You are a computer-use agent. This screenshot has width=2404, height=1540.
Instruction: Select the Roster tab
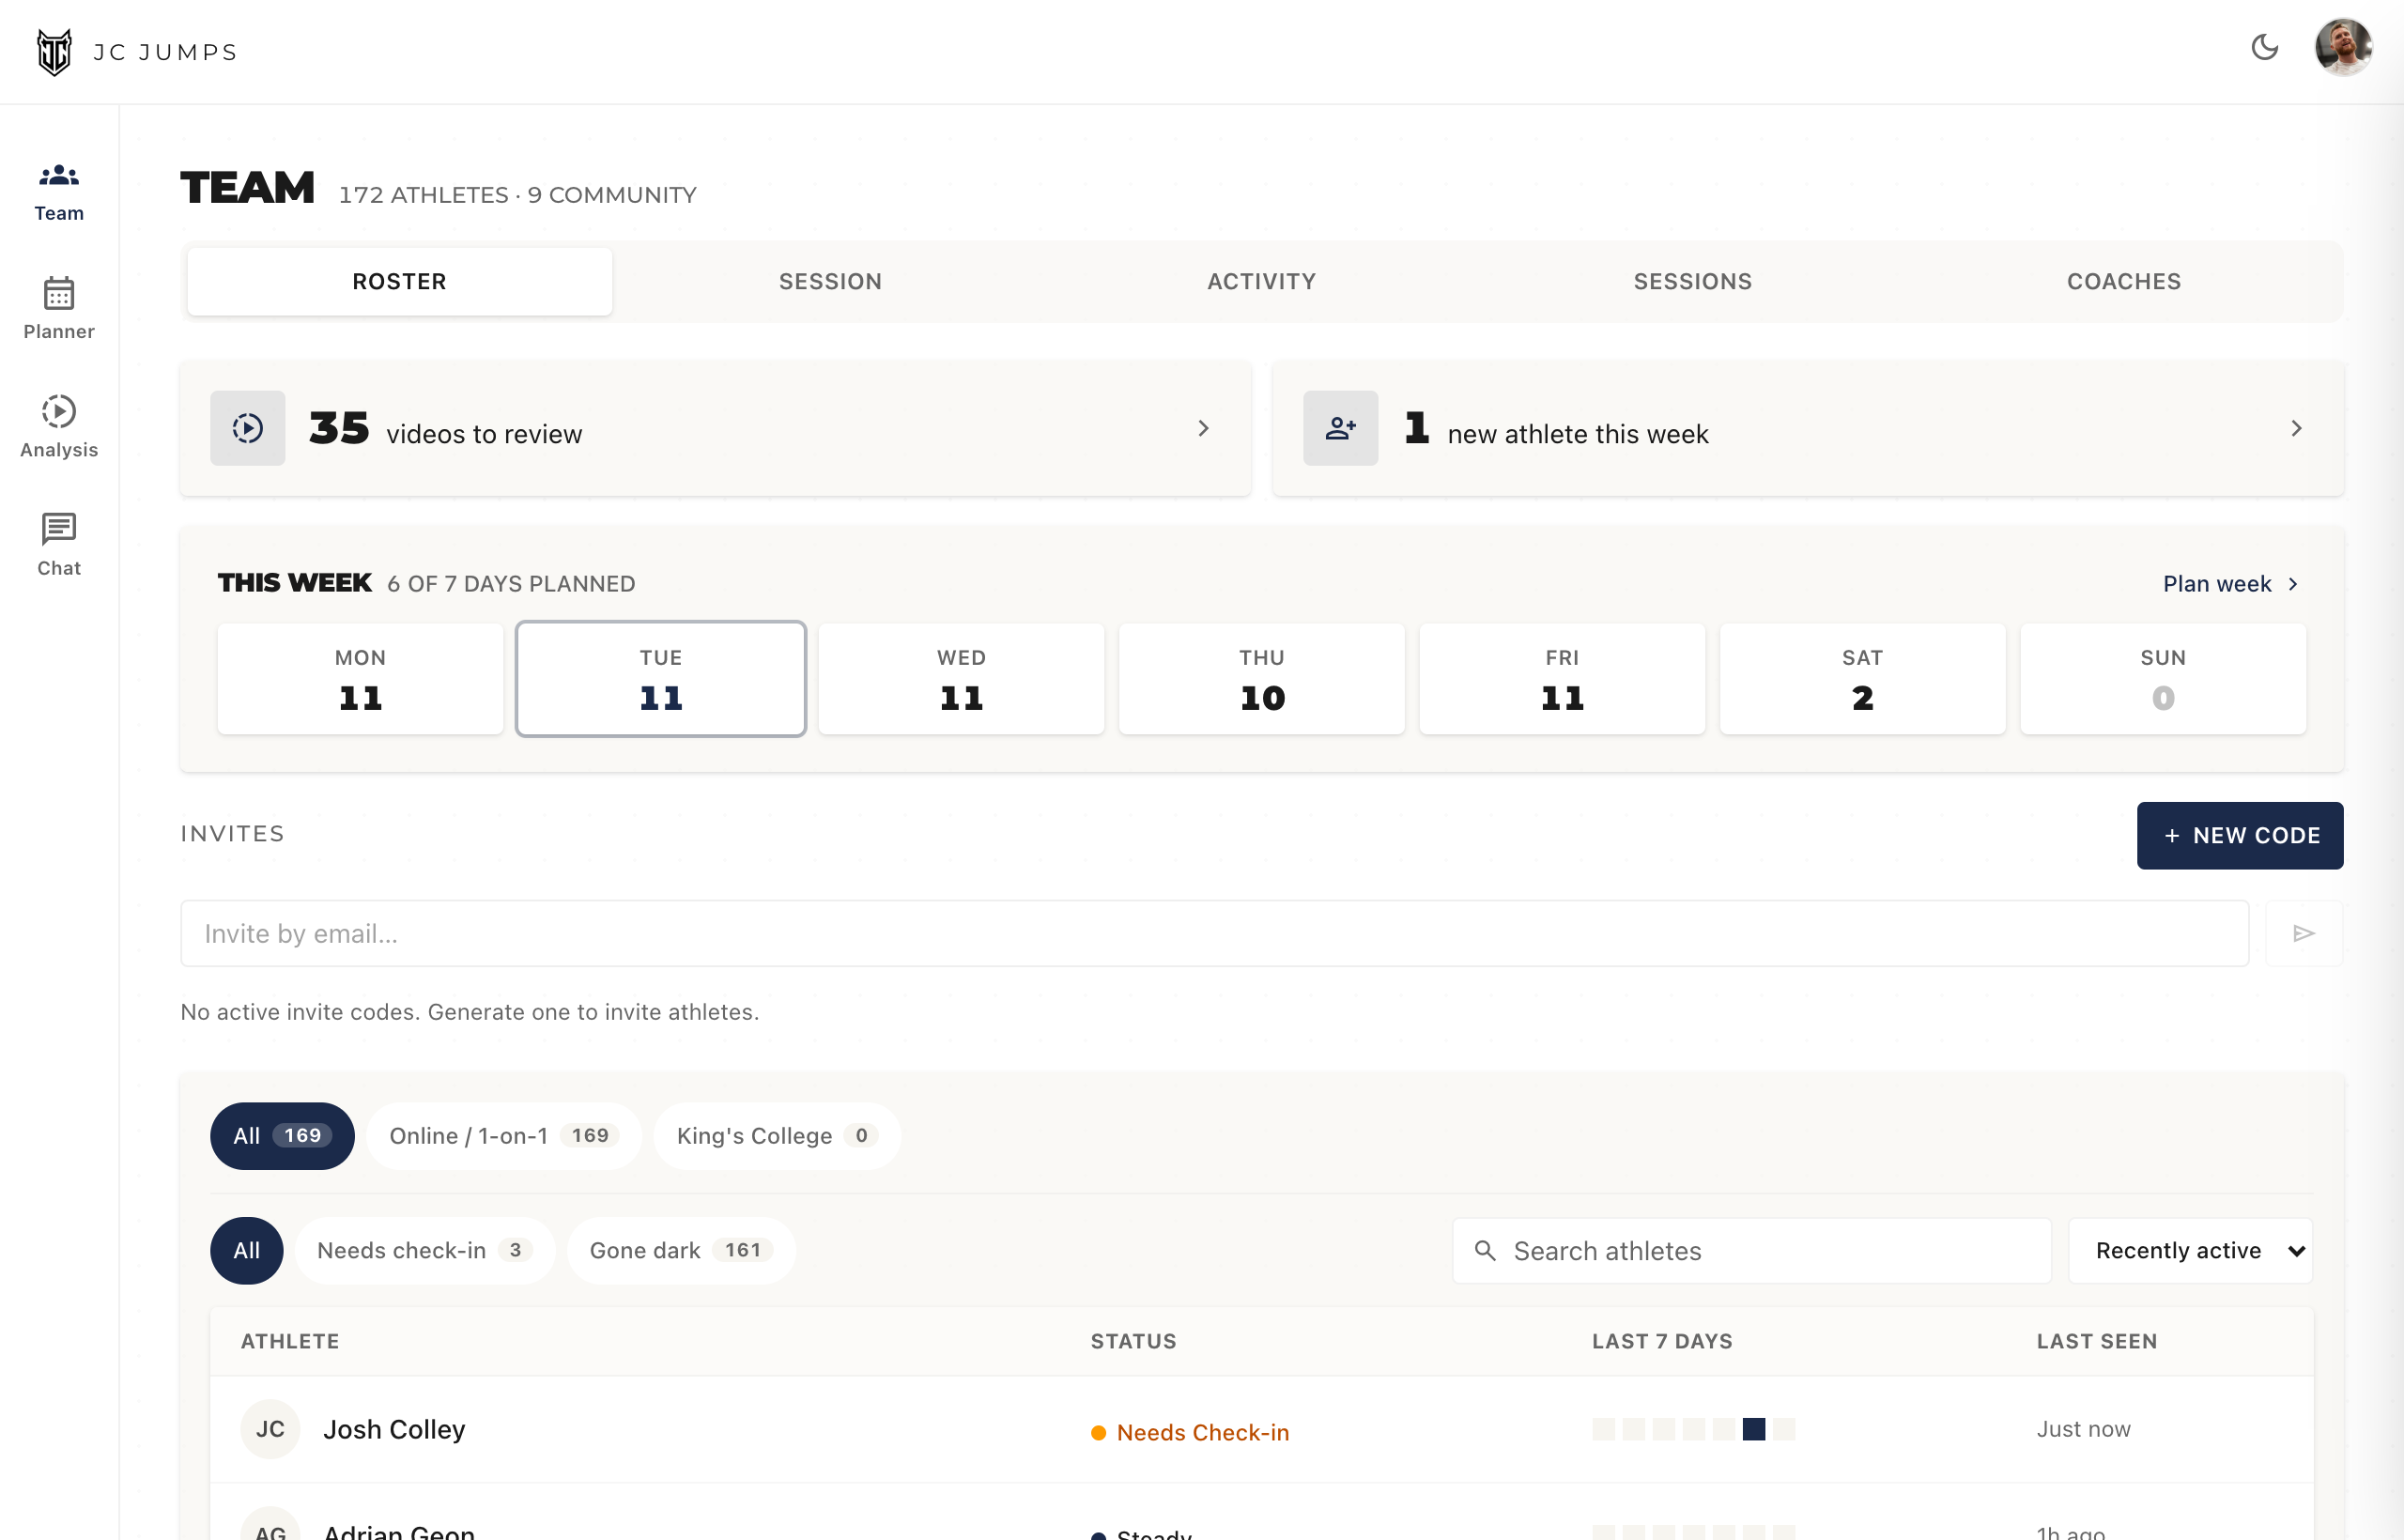tap(399, 281)
